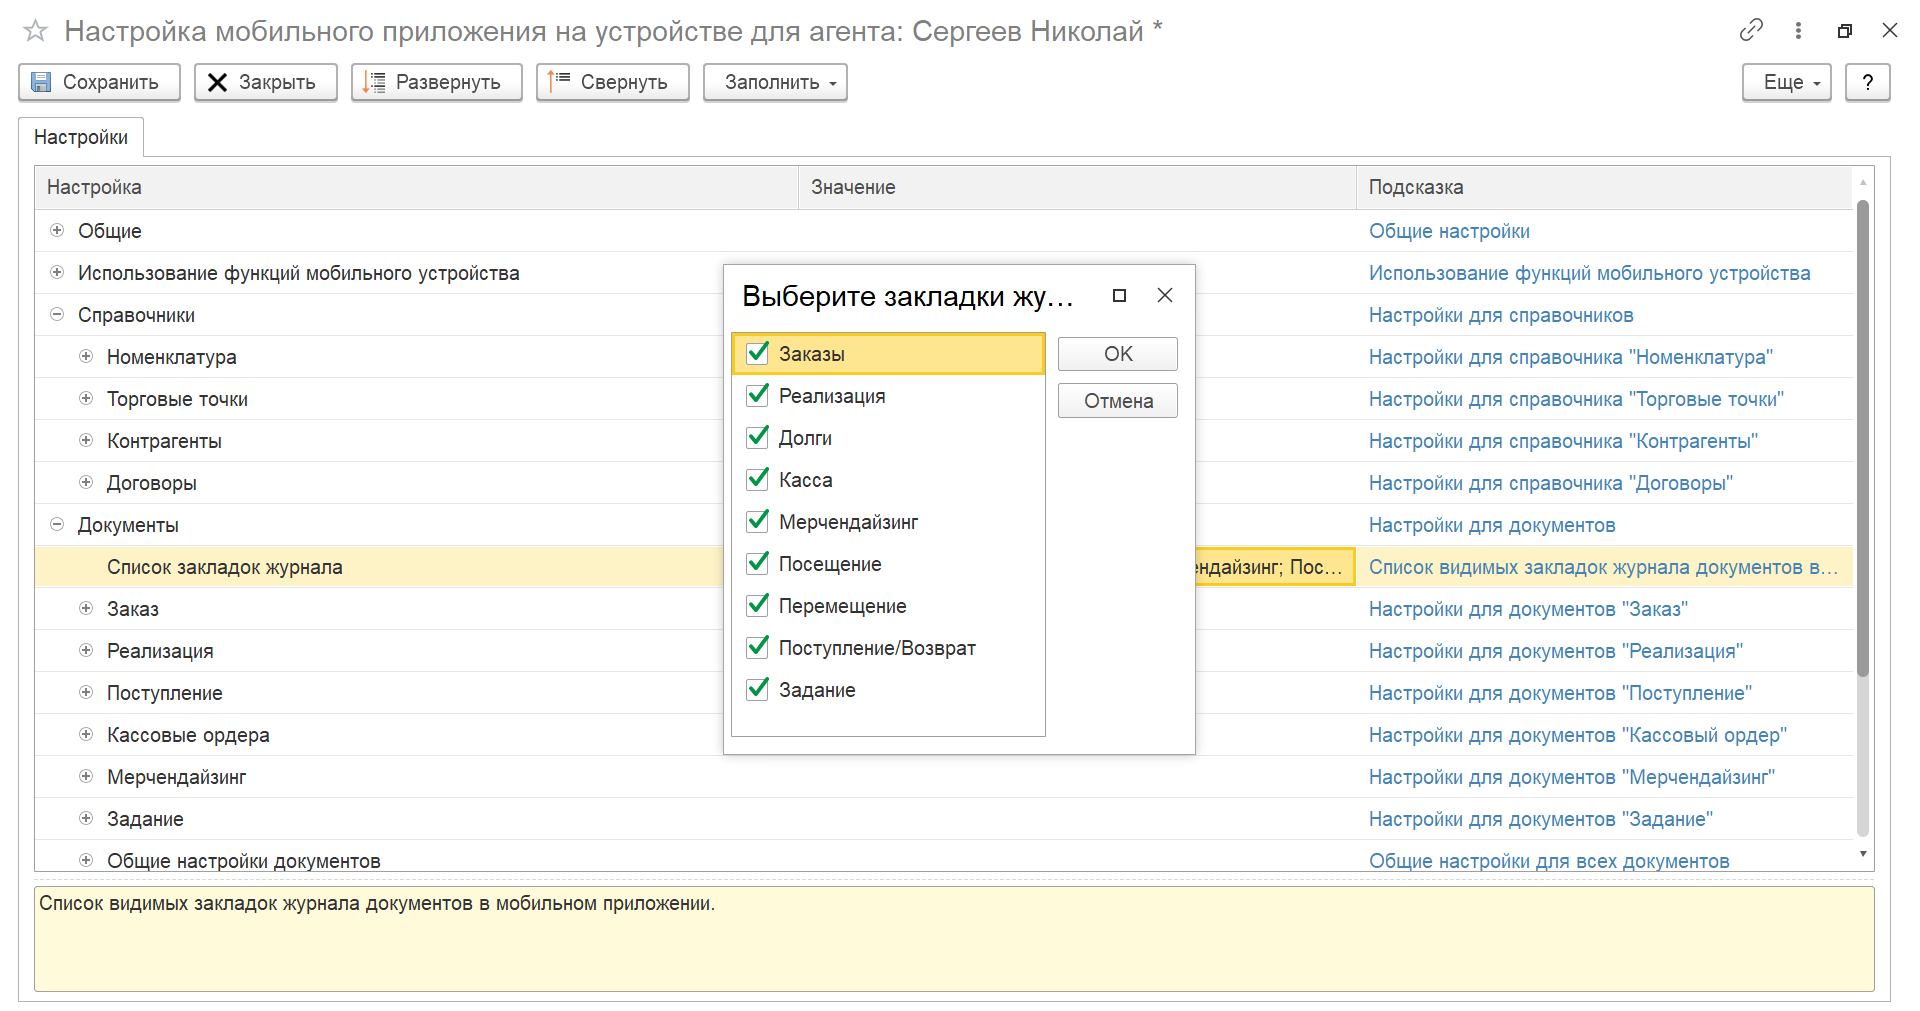This screenshot has height=1011, width=1920.
Task: Open help with the question mark button
Action: (1868, 82)
